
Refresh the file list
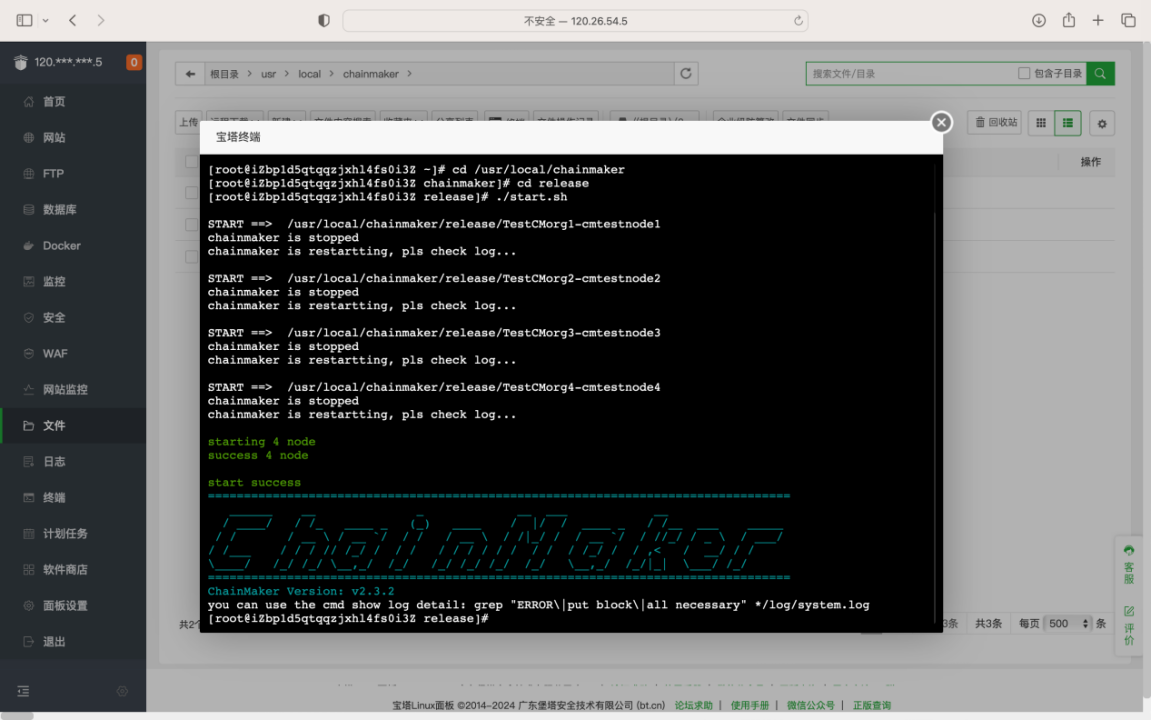coord(686,74)
